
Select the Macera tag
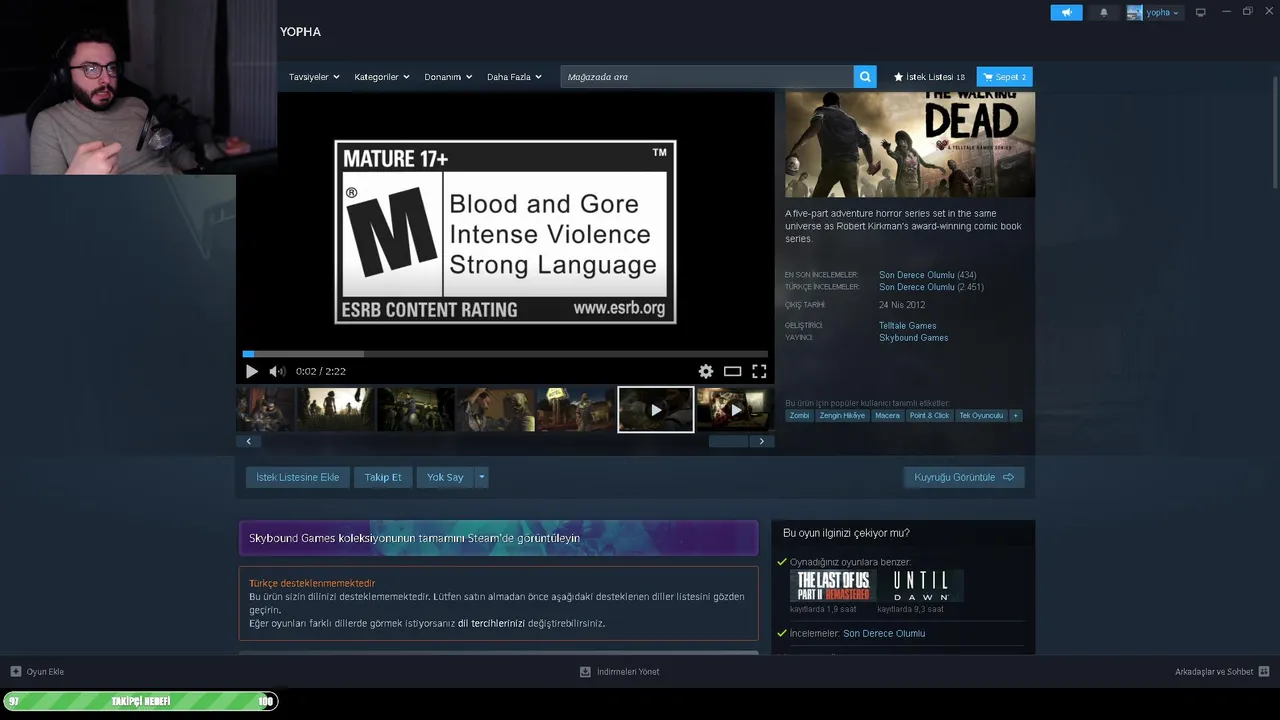[x=887, y=415]
